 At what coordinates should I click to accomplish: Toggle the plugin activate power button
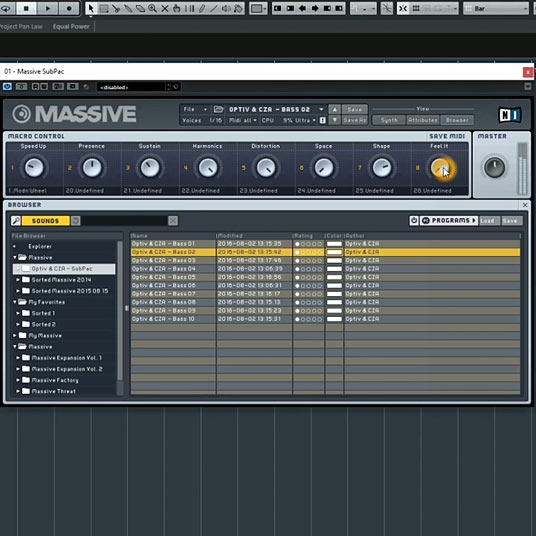[x=7, y=86]
